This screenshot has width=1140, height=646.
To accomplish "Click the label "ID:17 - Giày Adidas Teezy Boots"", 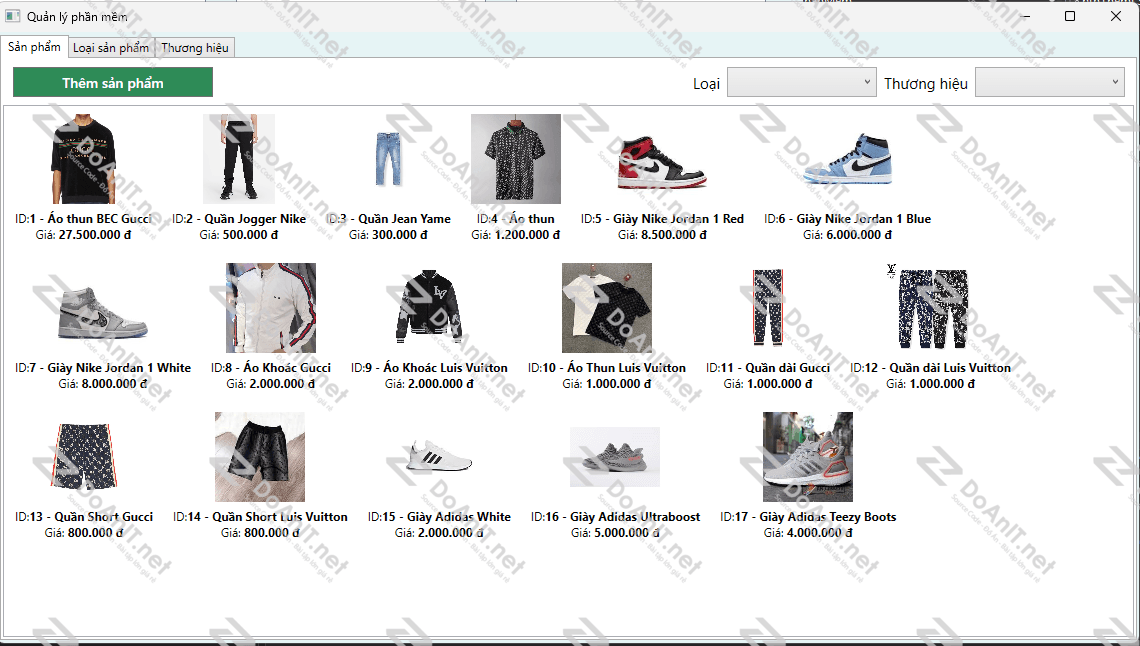I will click(x=808, y=517).
